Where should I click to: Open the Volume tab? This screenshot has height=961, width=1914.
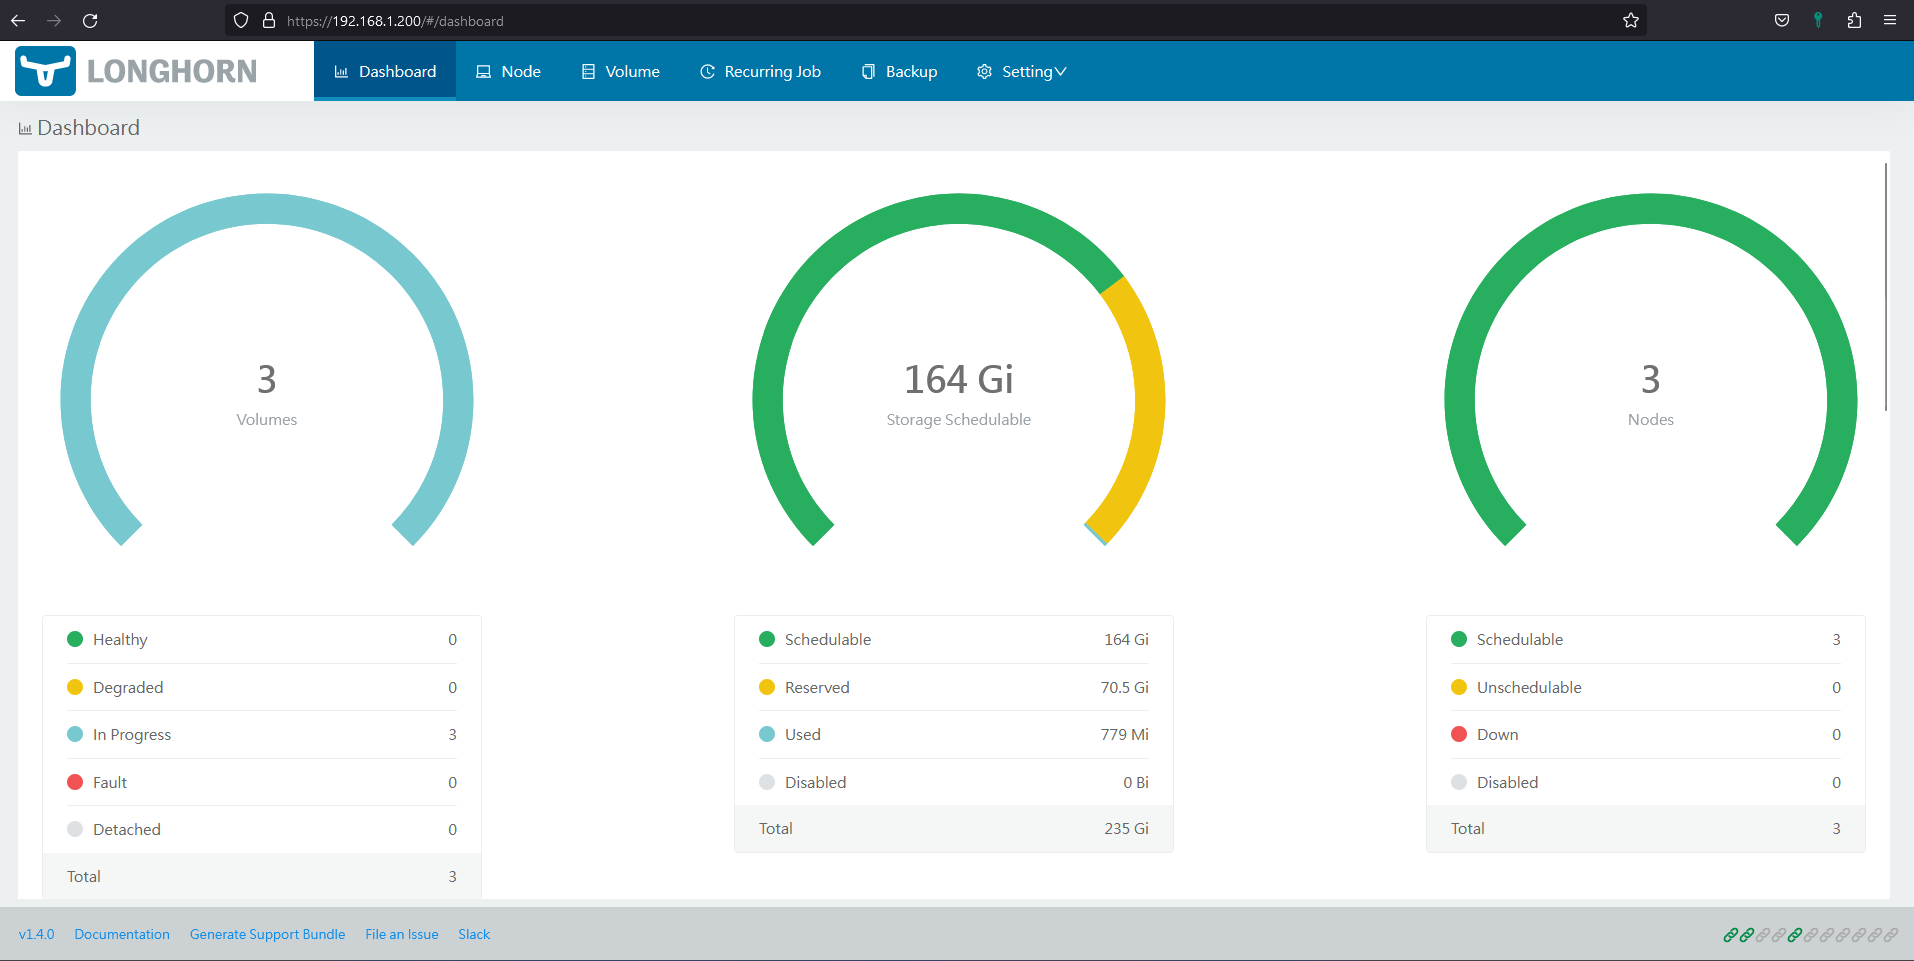620,71
